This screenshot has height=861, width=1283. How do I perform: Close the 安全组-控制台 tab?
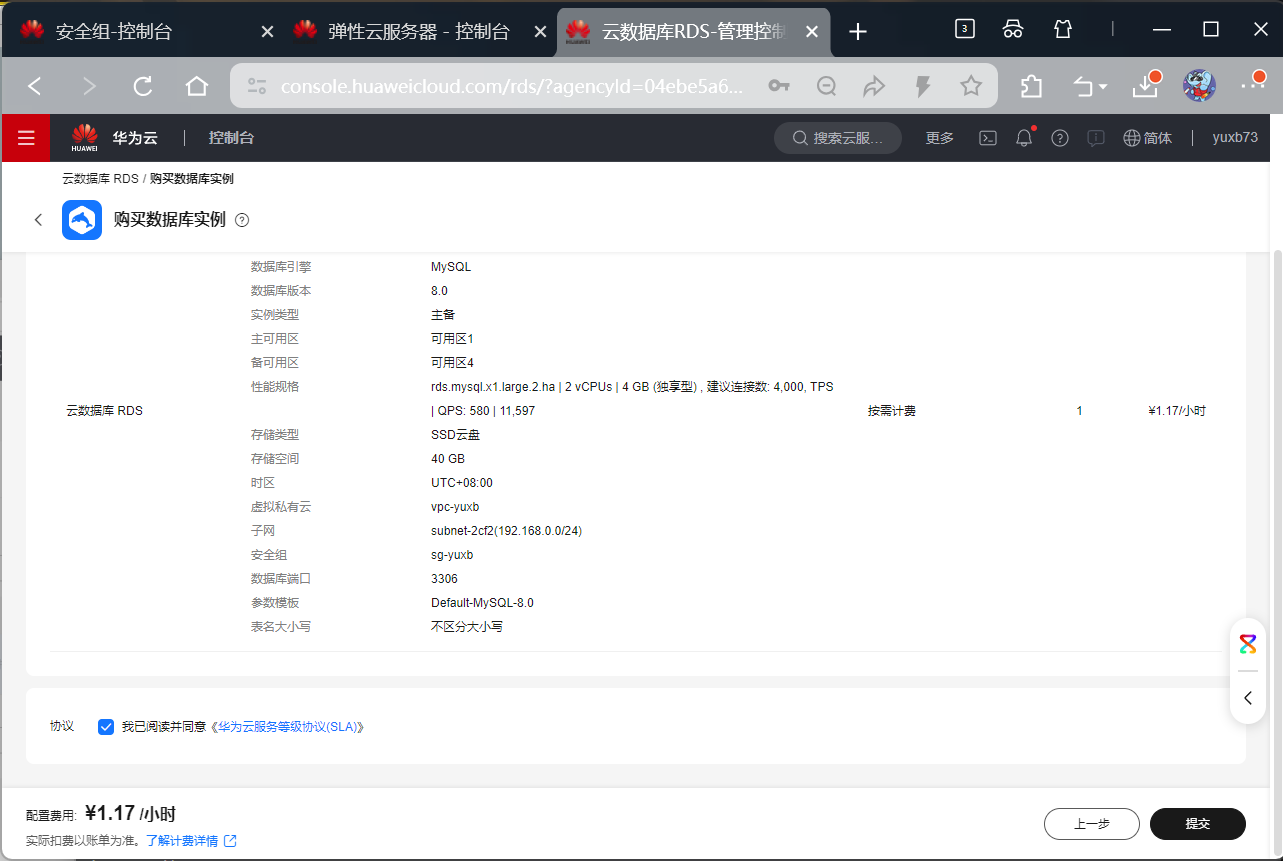[x=267, y=32]
